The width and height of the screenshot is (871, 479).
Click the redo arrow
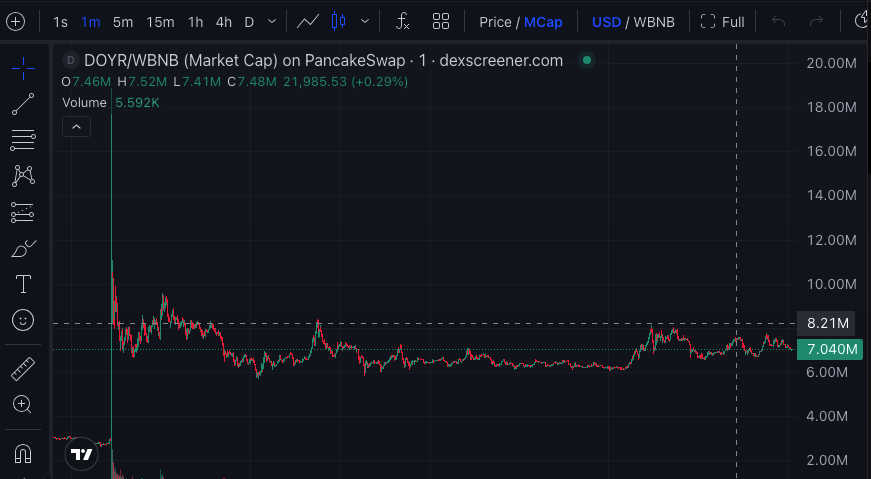(x=816, y=22)
